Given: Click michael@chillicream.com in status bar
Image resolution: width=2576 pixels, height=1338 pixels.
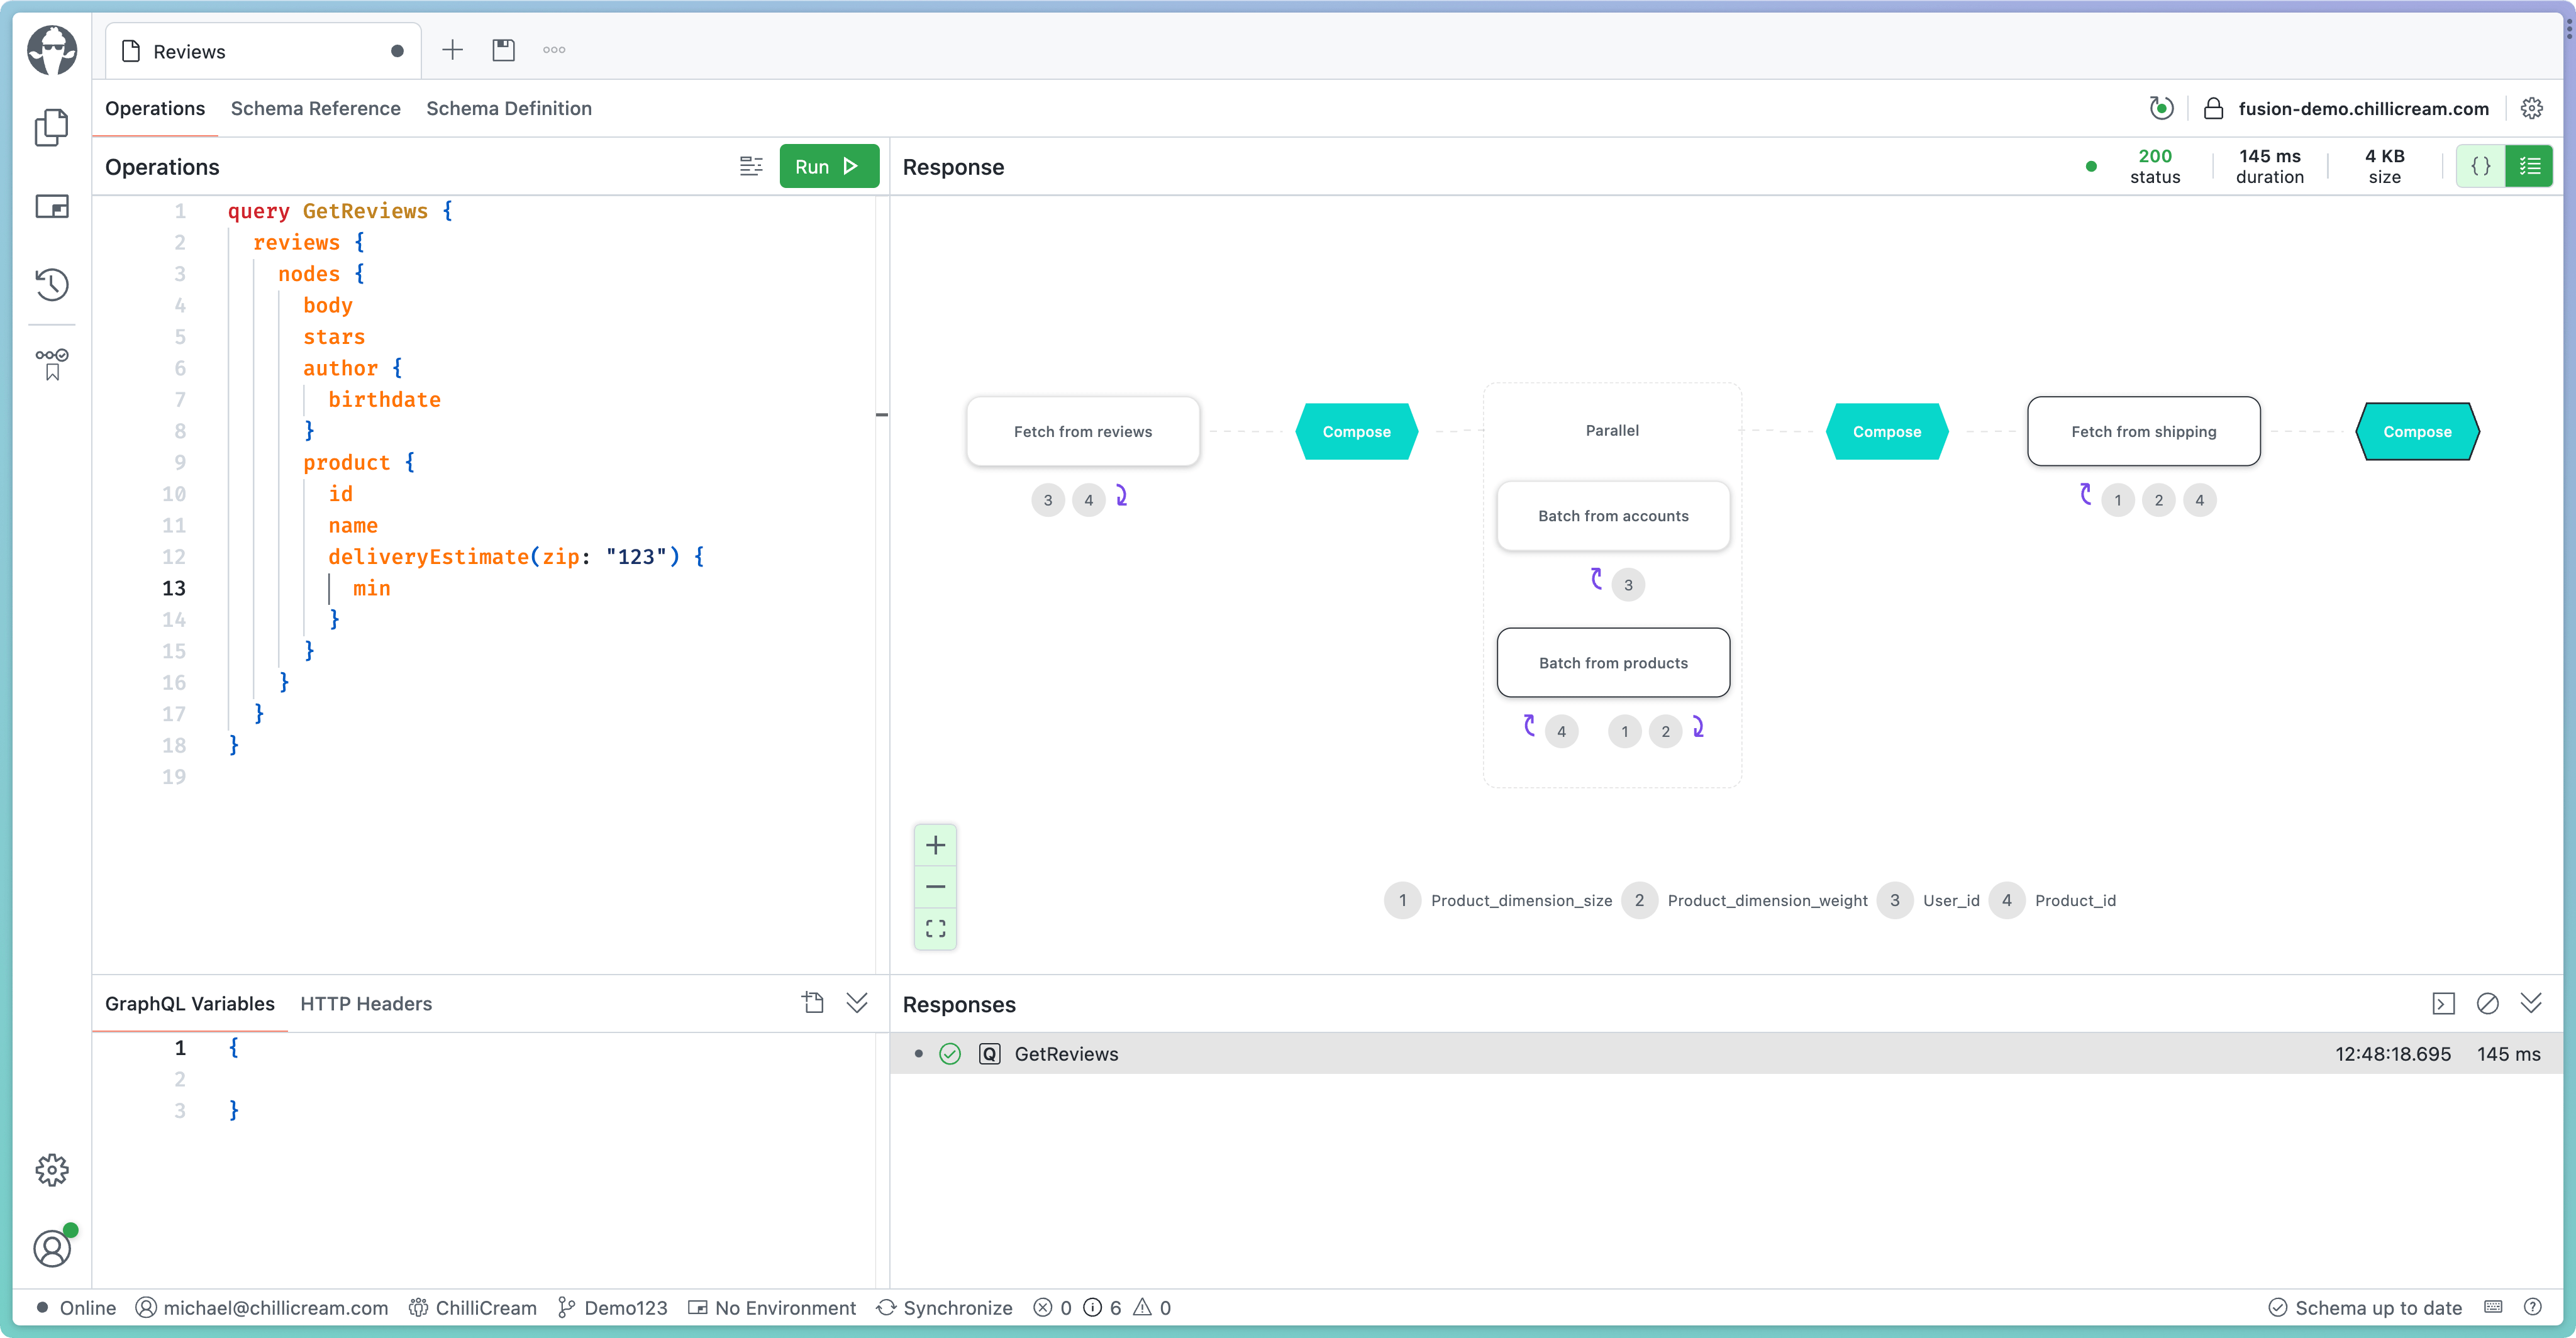Looking at the screenshot, I should [262, 1308].
